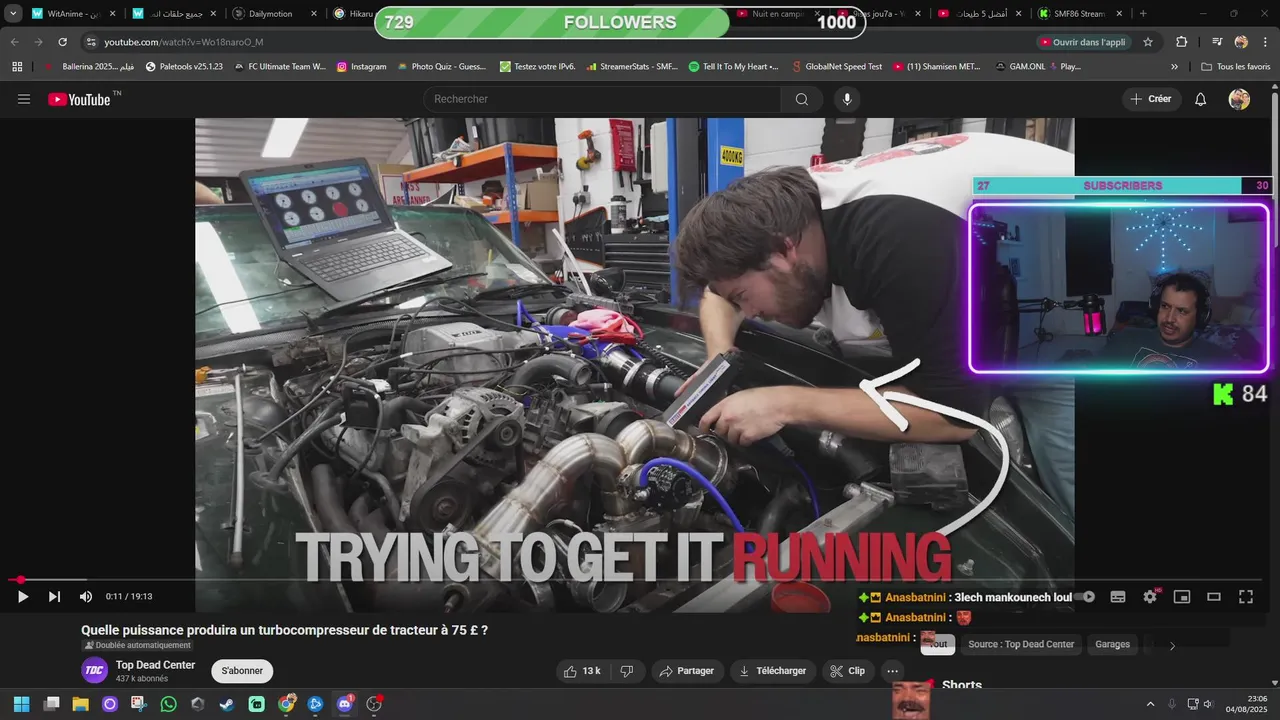Screen dimensions: 1280x720
Task: Select Source : Top Dead Center chip
Action: 1021,645
